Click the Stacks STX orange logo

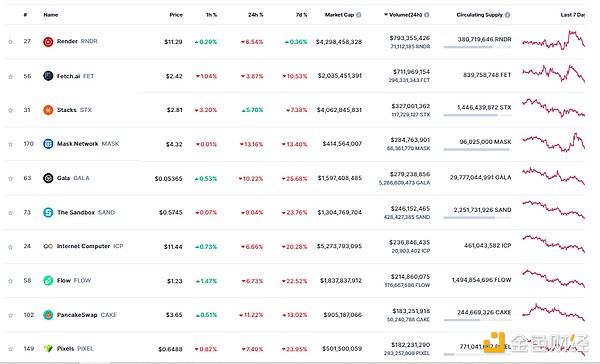48,110
